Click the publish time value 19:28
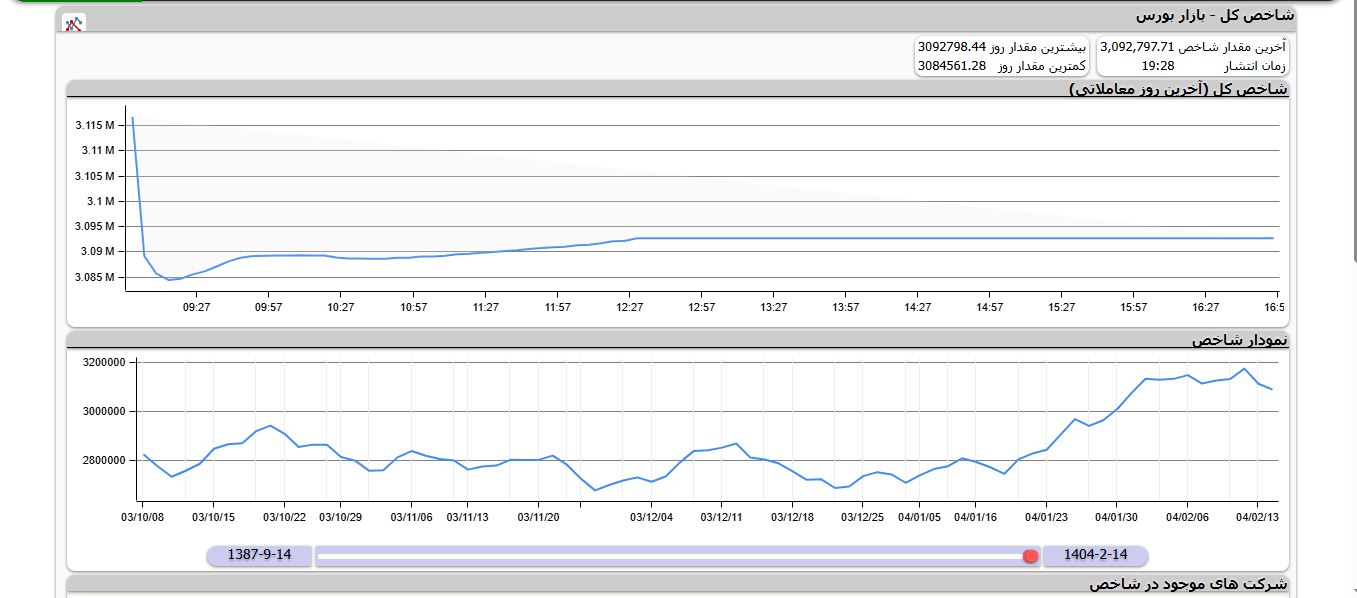 1158,66
